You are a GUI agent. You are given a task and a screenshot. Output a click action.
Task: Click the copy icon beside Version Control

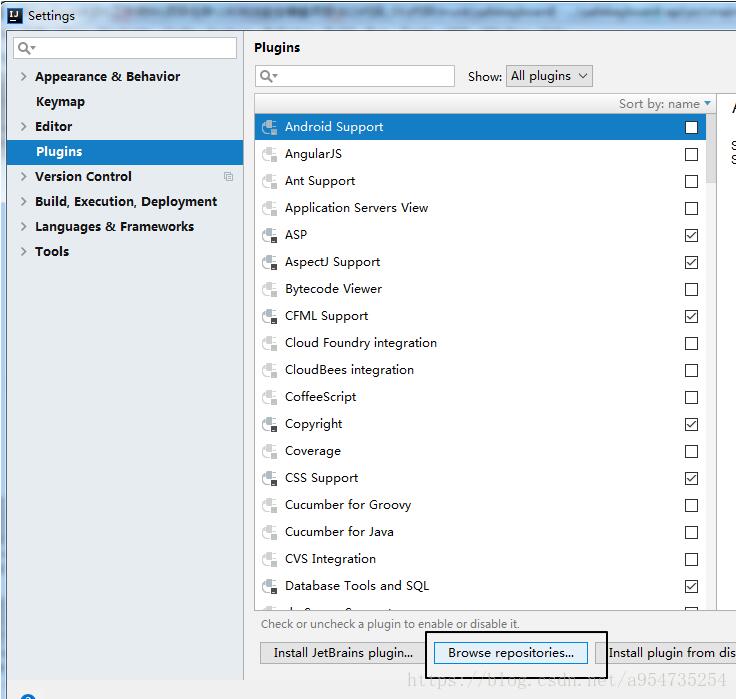pos(228,177)
